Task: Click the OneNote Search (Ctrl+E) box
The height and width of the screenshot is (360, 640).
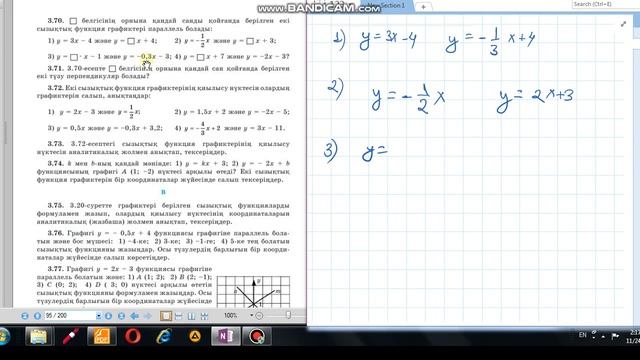Action: click(606, 4)
